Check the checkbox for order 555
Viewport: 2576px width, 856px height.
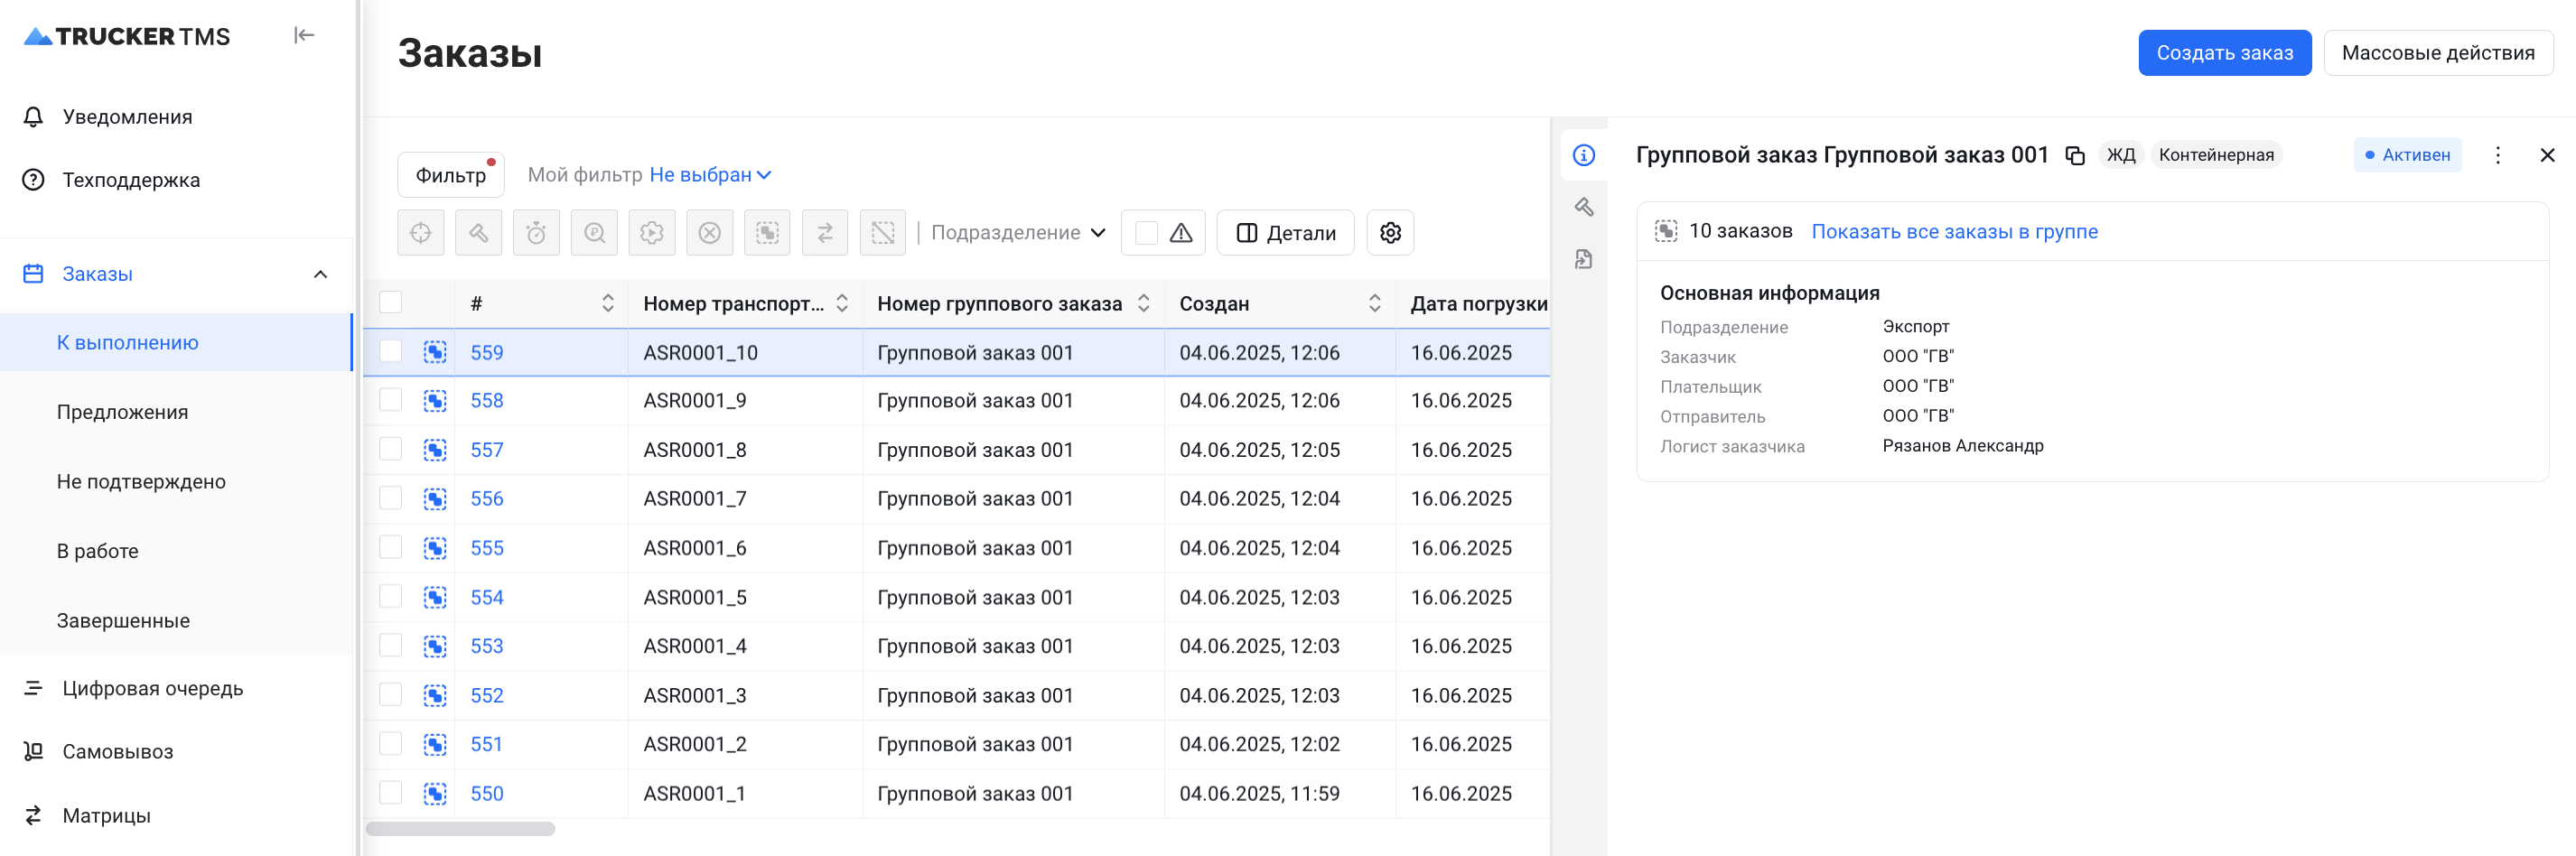pyautogui.click(x=391, y=546)
